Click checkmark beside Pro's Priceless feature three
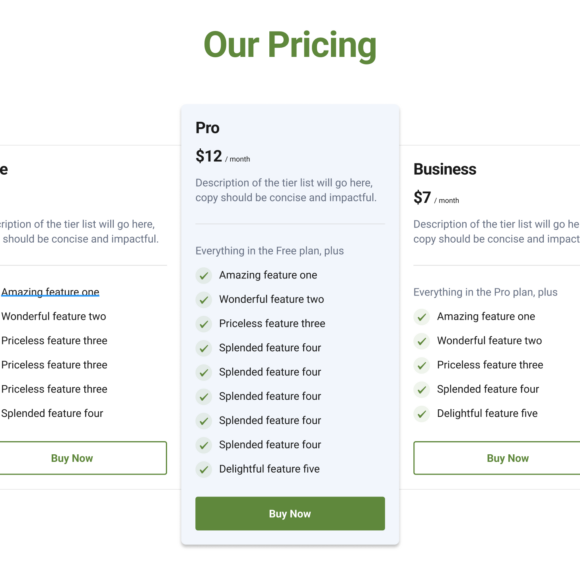580x580 pixels. 203,324
